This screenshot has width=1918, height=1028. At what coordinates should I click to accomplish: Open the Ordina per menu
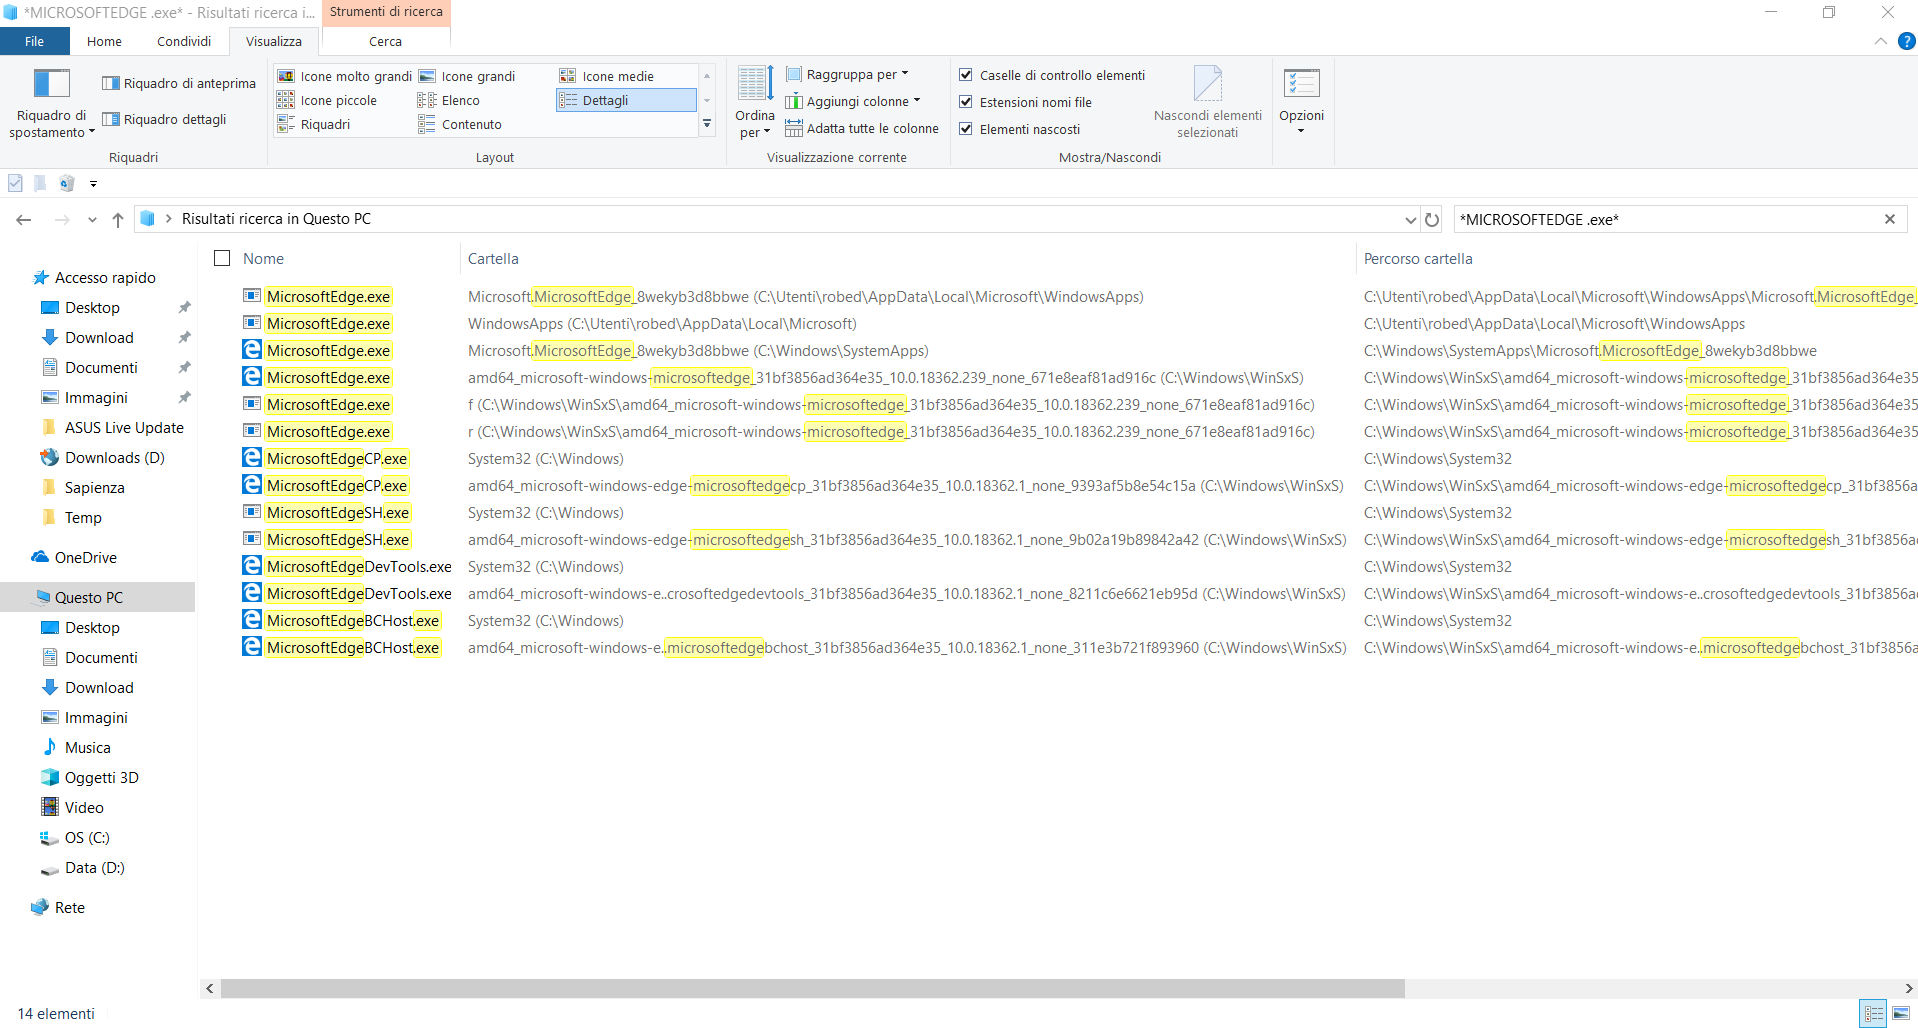tap(754, 100)
